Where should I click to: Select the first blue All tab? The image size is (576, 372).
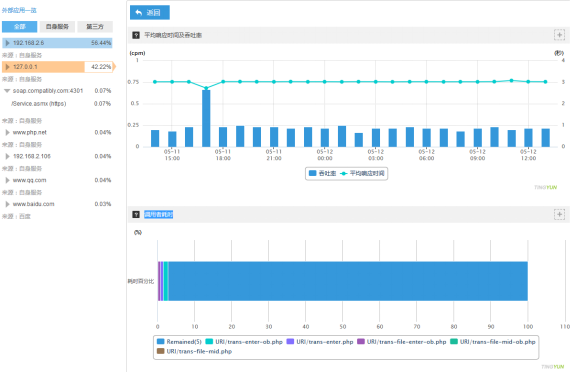coord(19,26)
